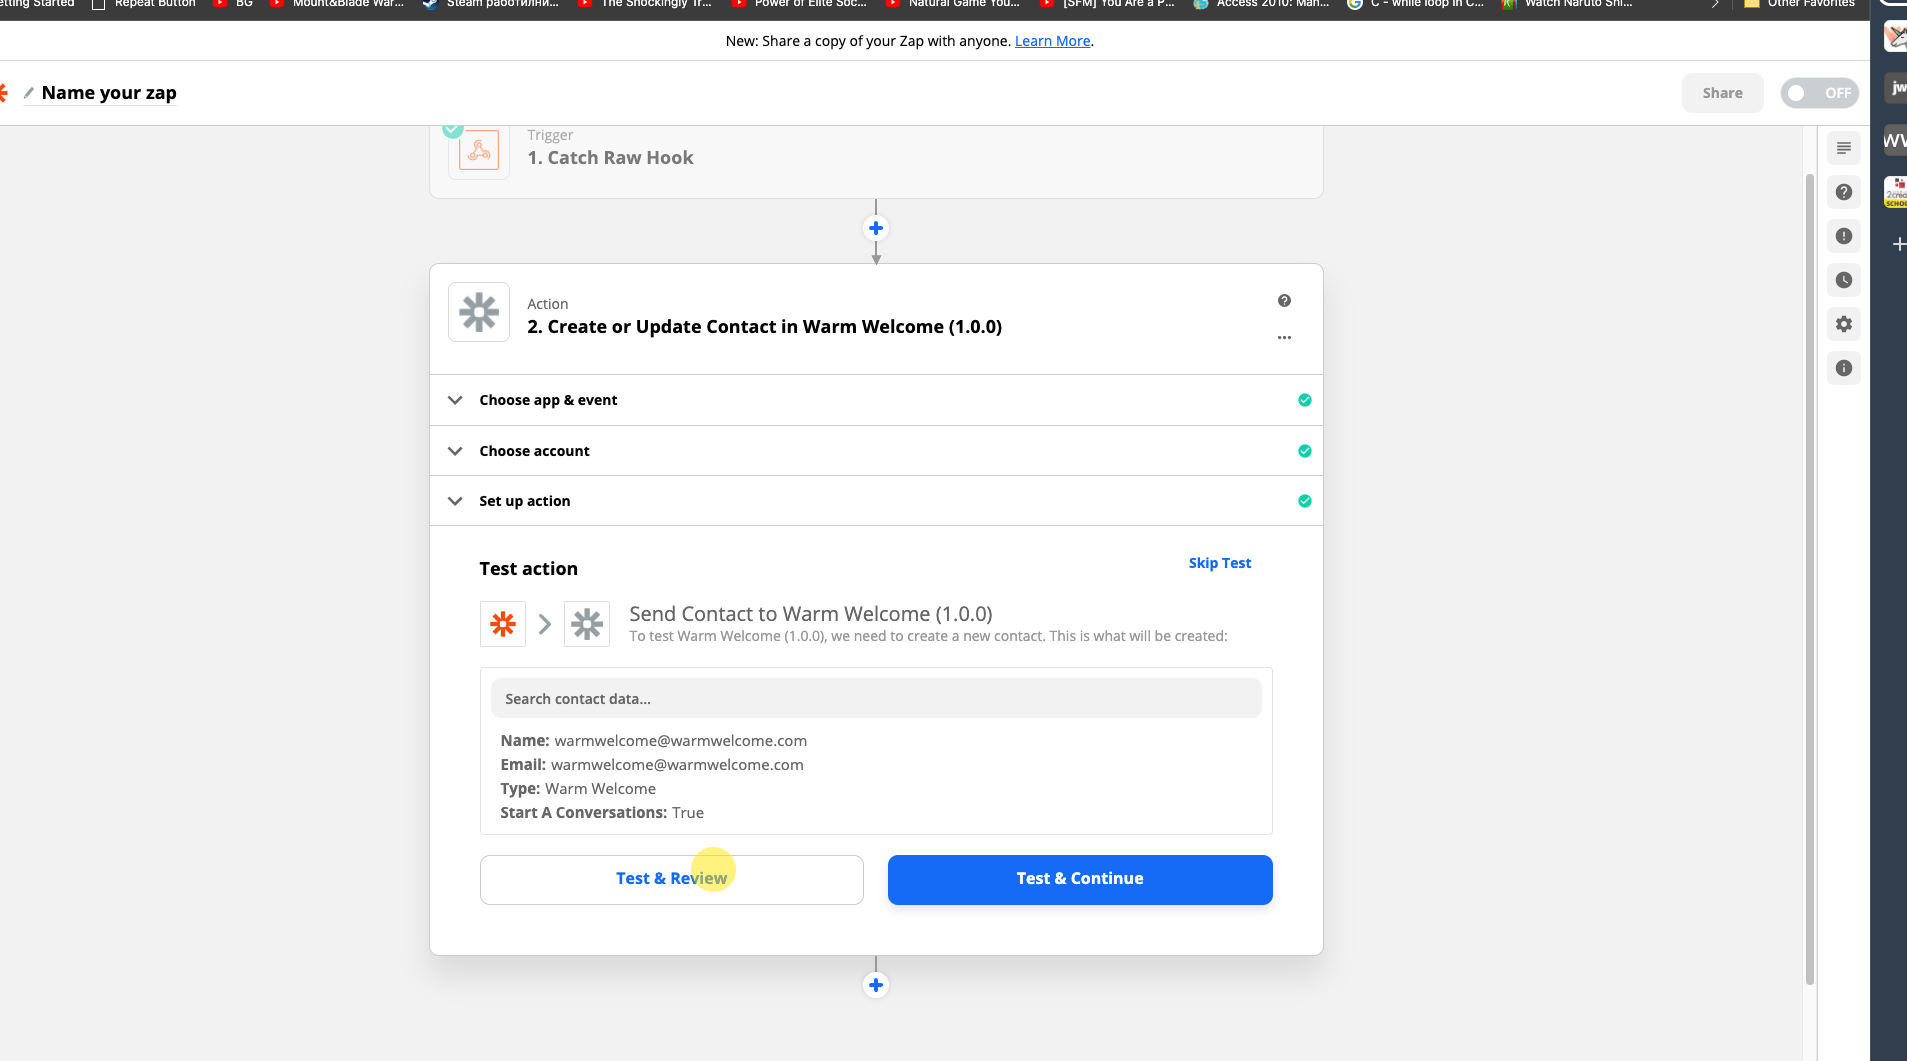Click the plus icon in browser sidebar
1907x1061 pixels.
click(1899, 244)
